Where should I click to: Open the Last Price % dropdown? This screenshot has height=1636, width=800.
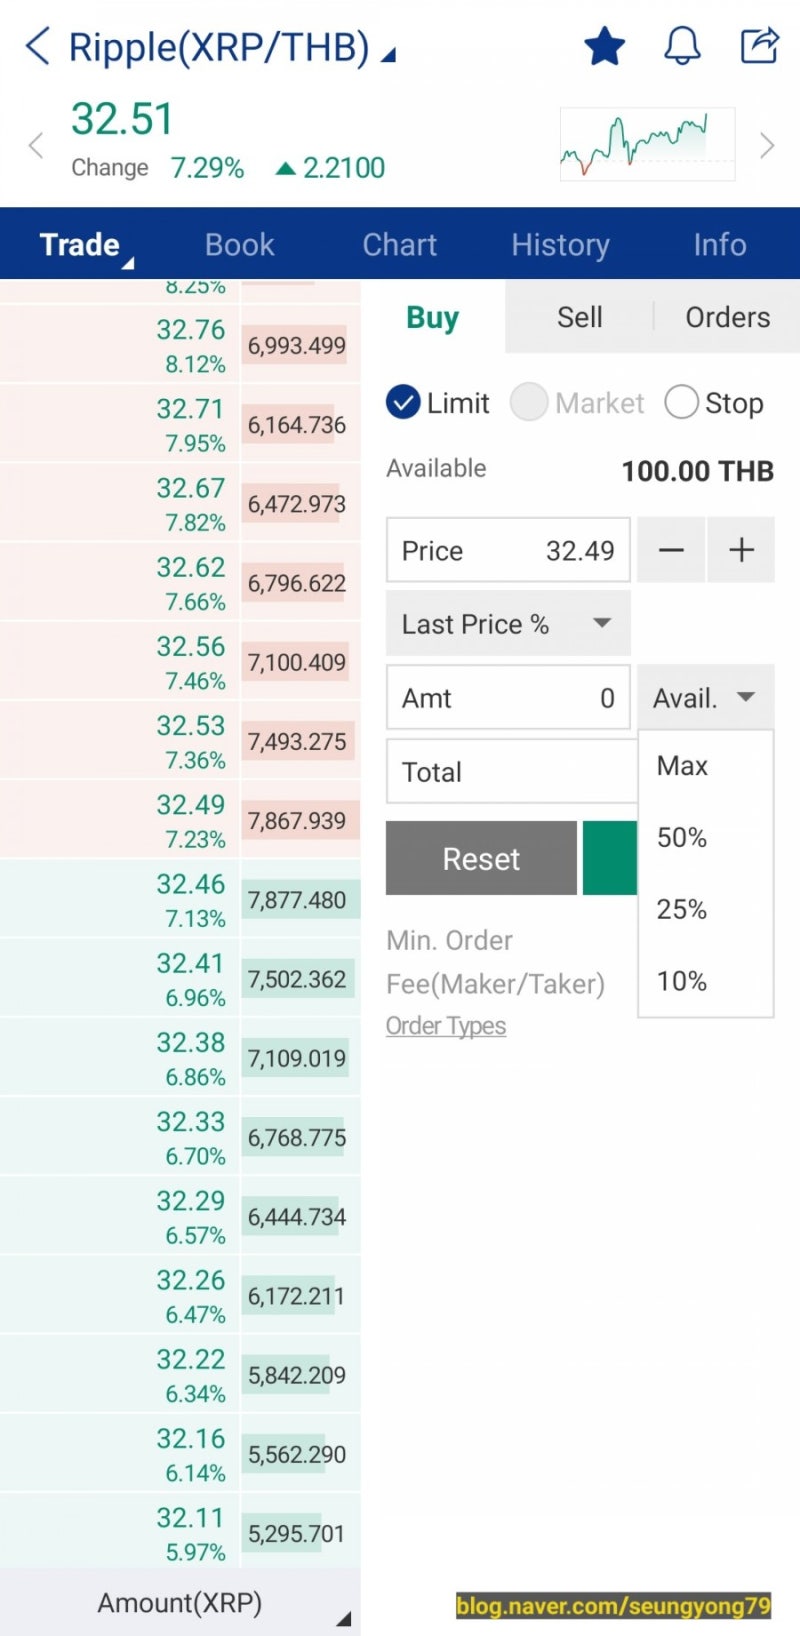(508, 624)
